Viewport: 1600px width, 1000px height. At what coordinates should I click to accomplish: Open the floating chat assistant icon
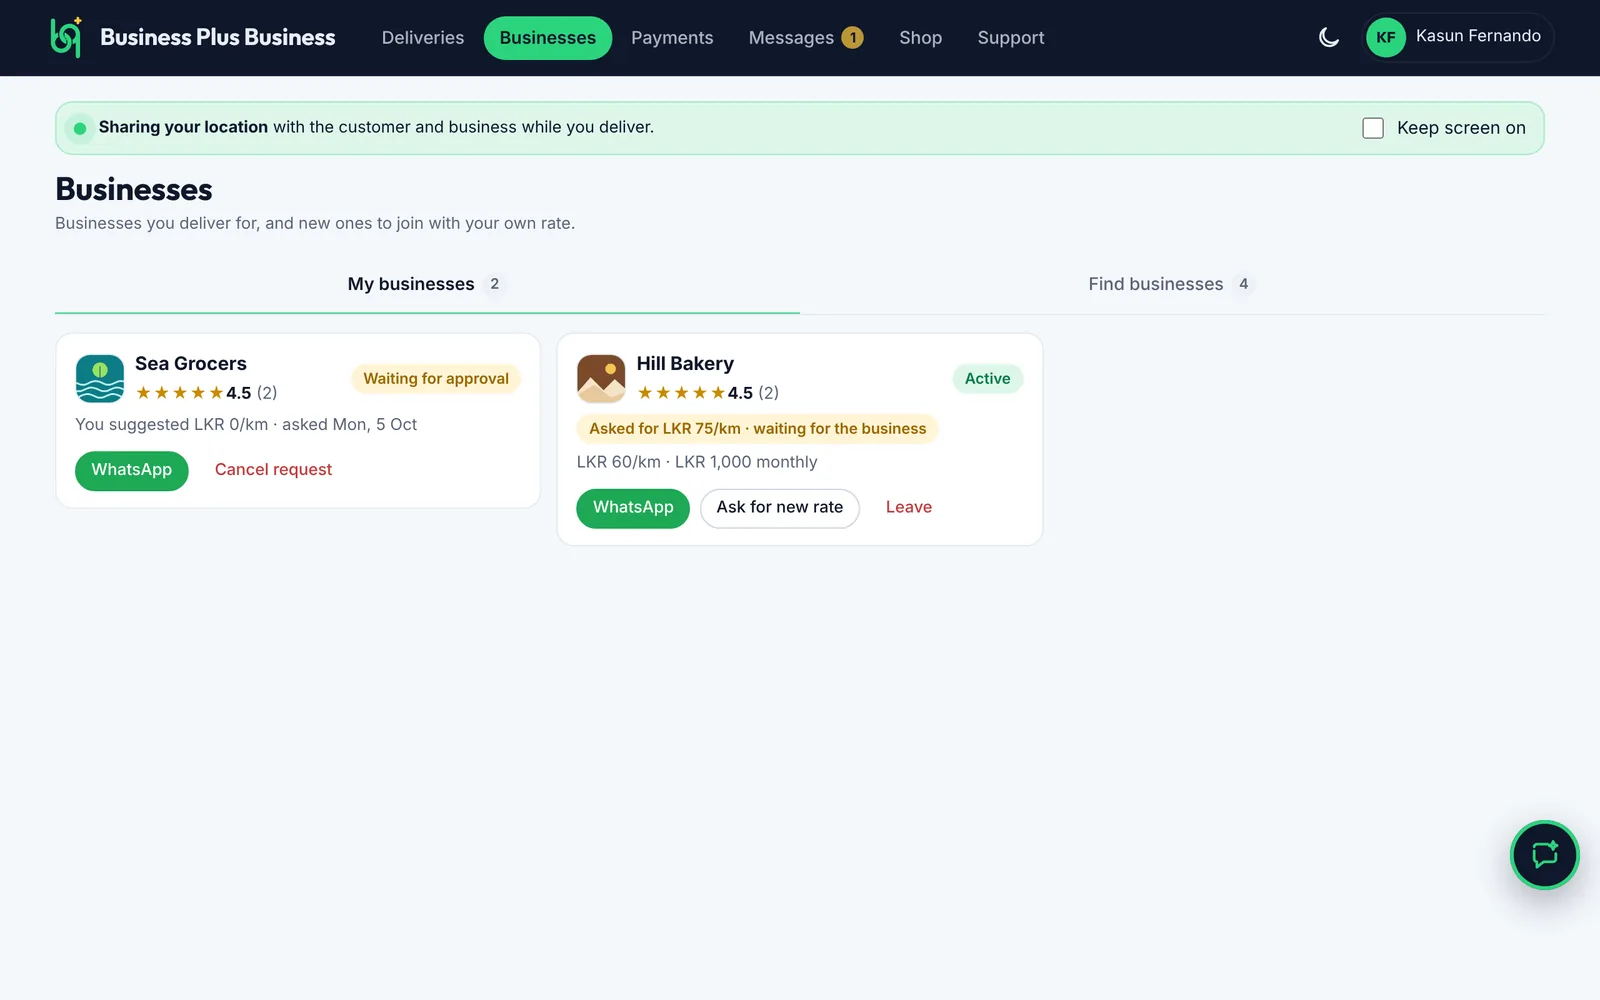[x=1544, y=855]
